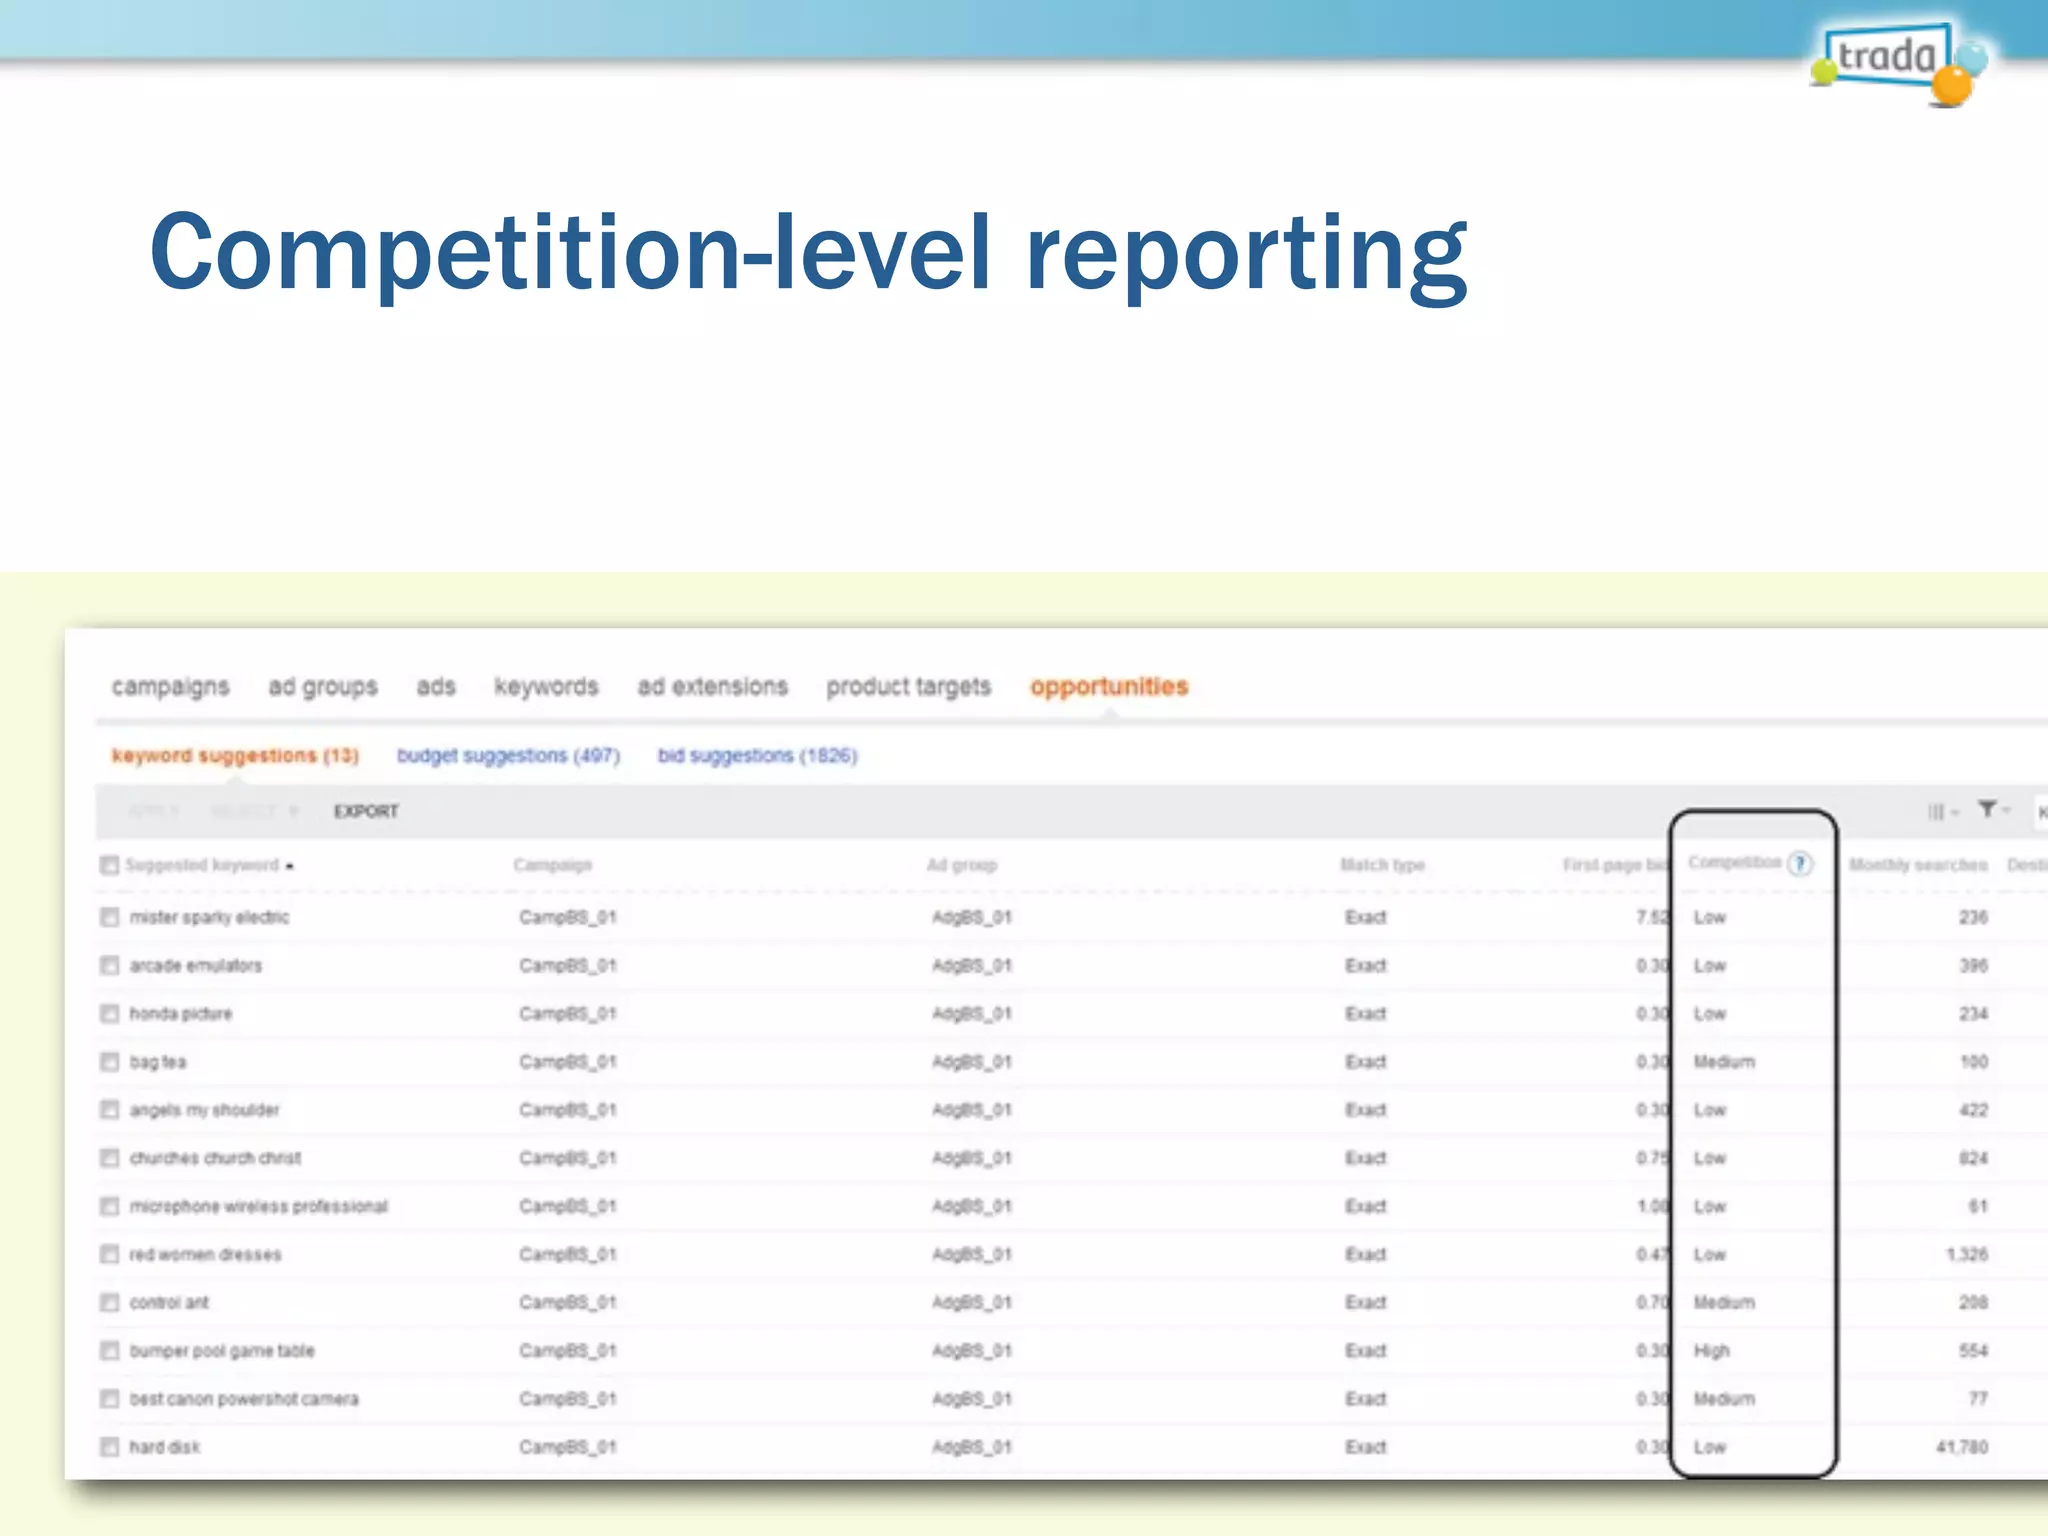
Task: Click 'Medium' competition in control ant row
Action: tap(1724, 1302)
